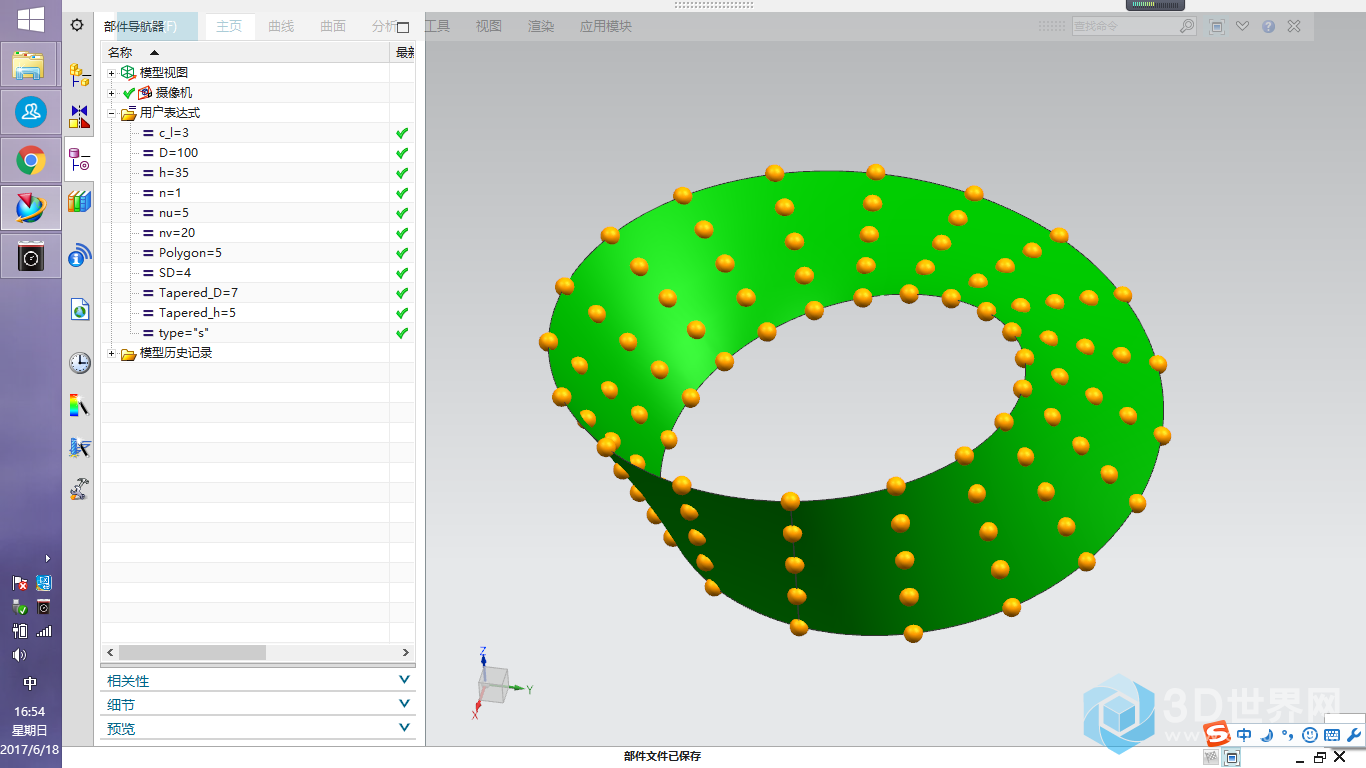The width and height of the screenshot is (1366, 768).
Task: Expand the 摄像机 tree node
Action: [112, 93]
